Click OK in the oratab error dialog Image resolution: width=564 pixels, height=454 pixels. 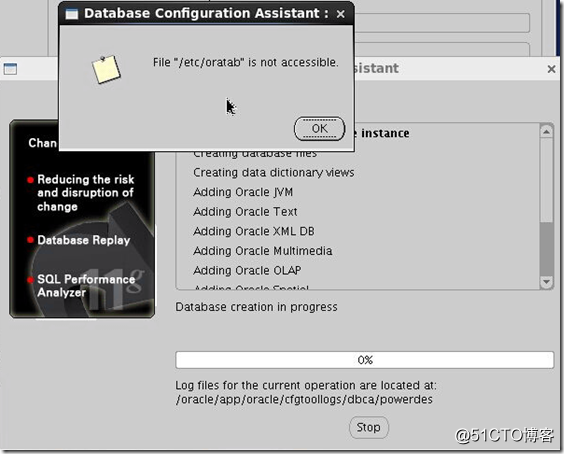click(x=319, y=128)
